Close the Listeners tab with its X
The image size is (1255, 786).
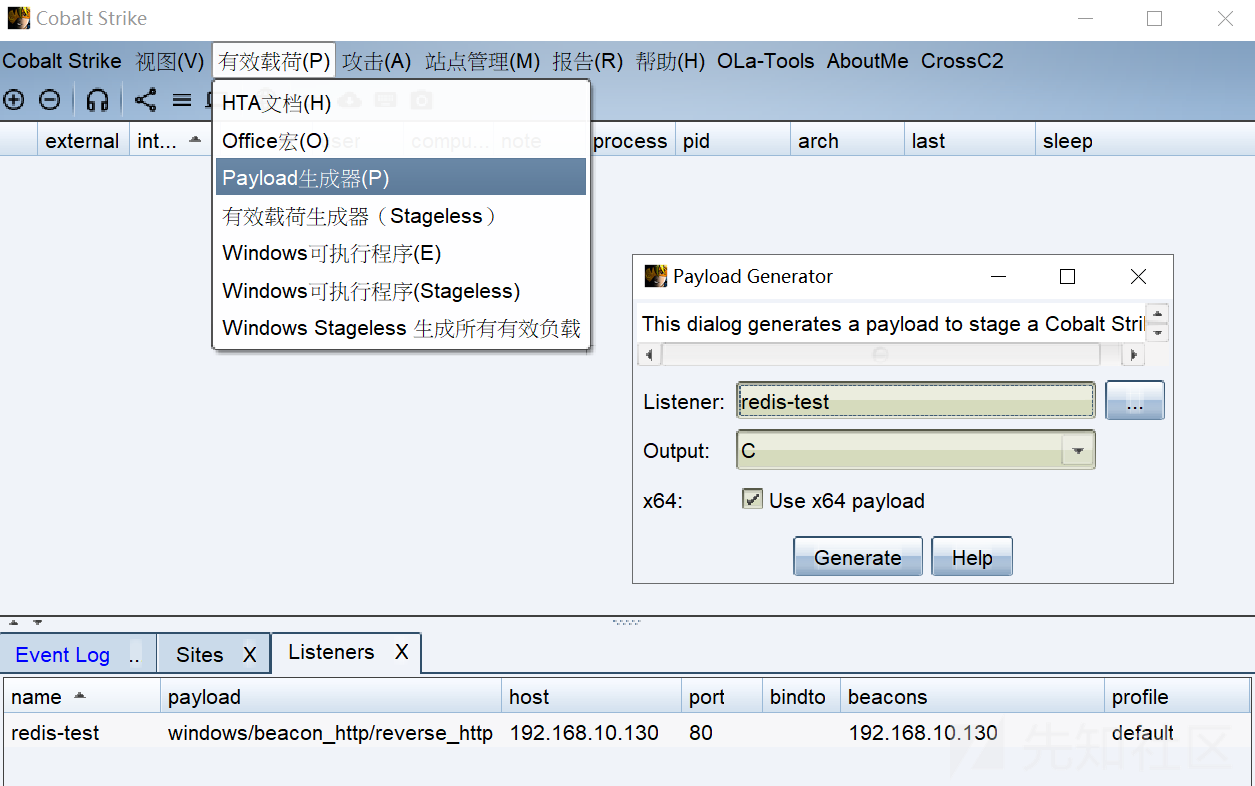click(x=401, y=652)
